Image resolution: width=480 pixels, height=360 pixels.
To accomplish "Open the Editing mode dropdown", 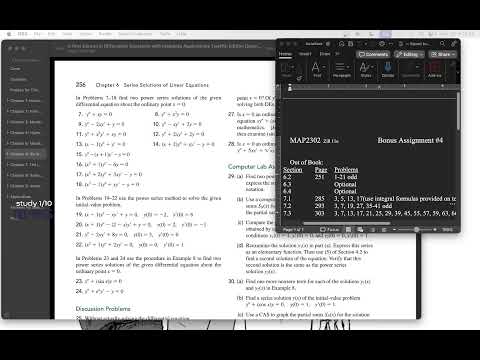I will point(409,54).
